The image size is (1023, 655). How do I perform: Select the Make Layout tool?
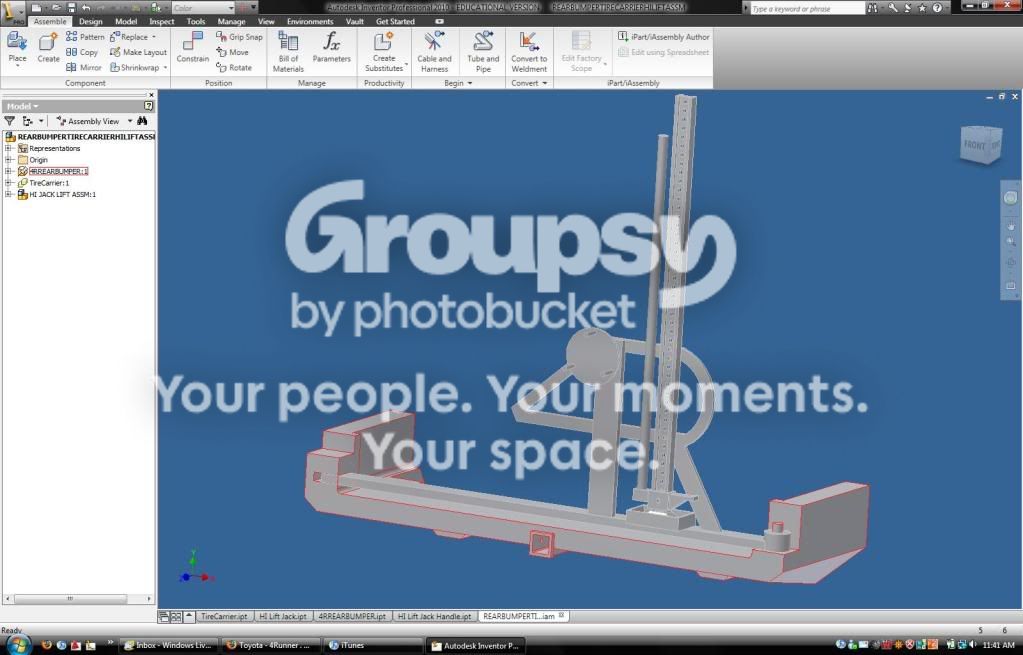pos(138,52)
